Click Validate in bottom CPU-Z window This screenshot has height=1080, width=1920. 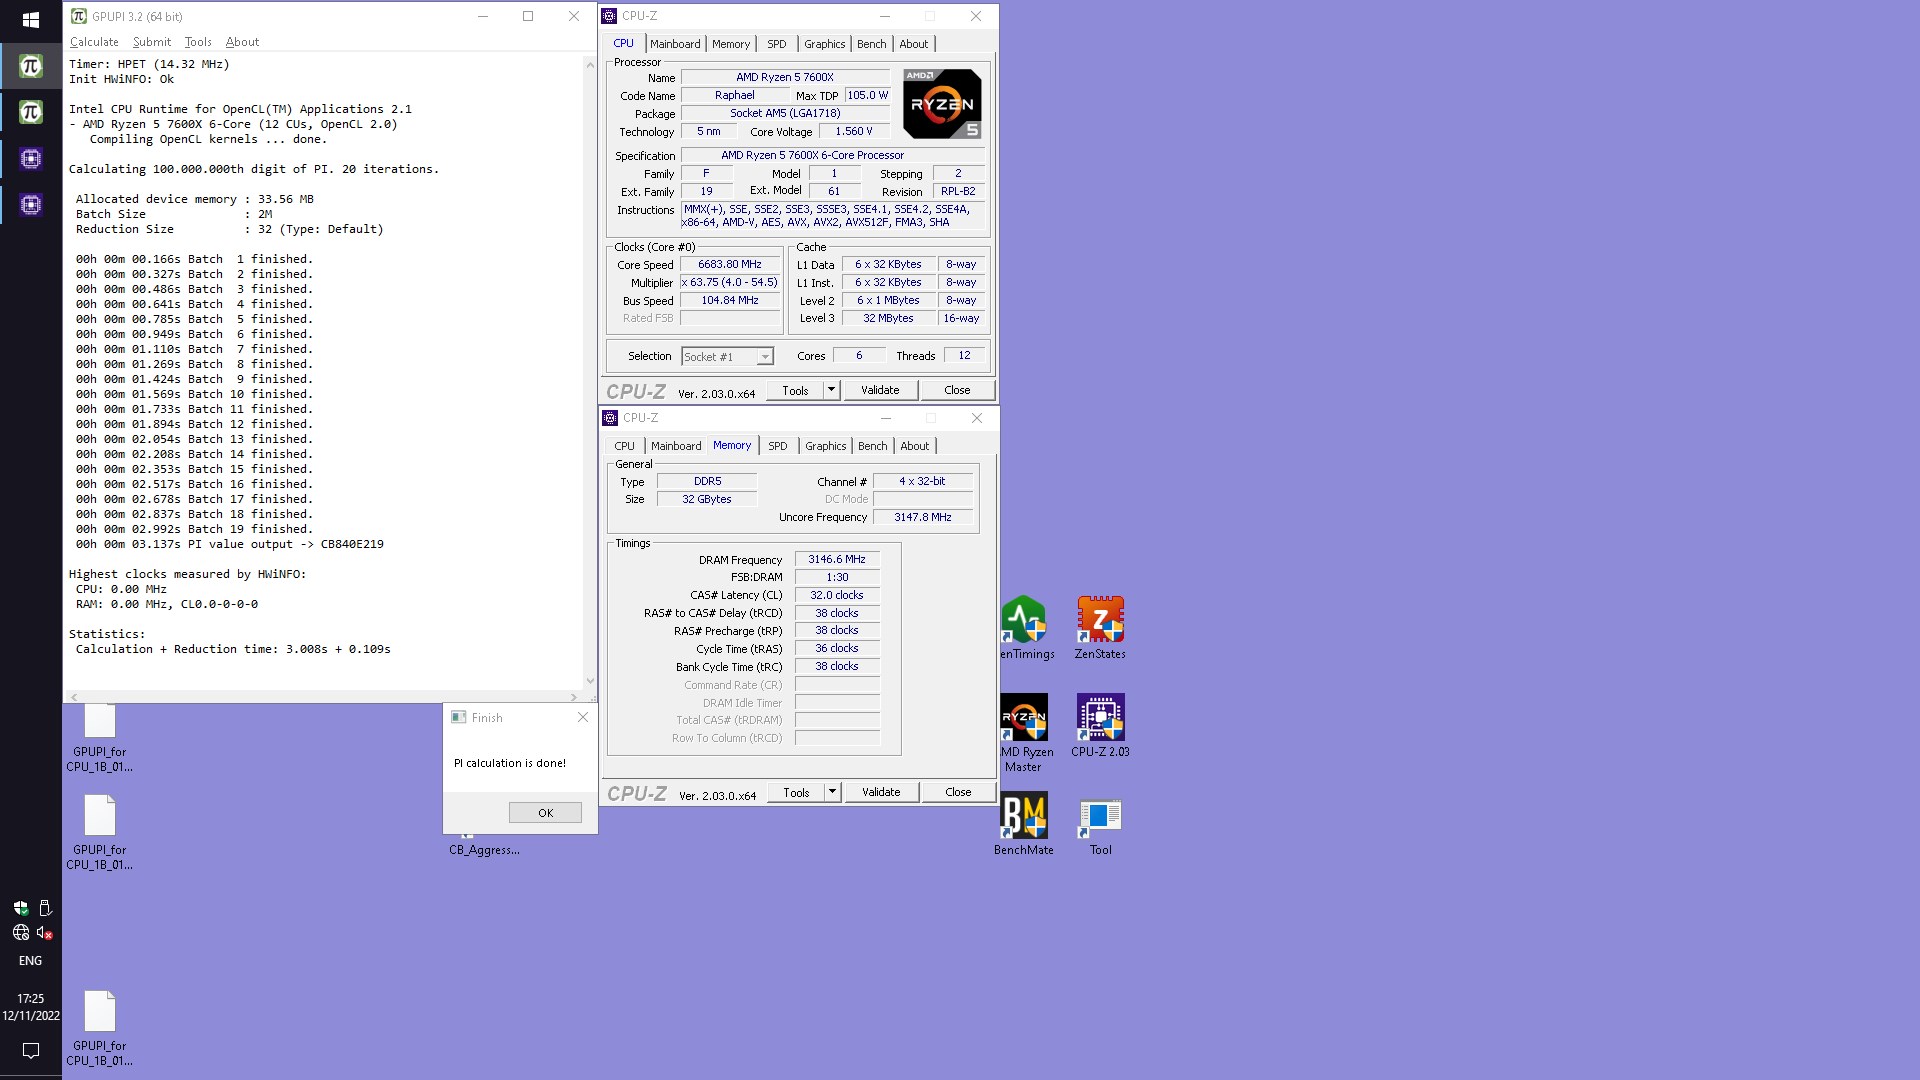point(881,792)
